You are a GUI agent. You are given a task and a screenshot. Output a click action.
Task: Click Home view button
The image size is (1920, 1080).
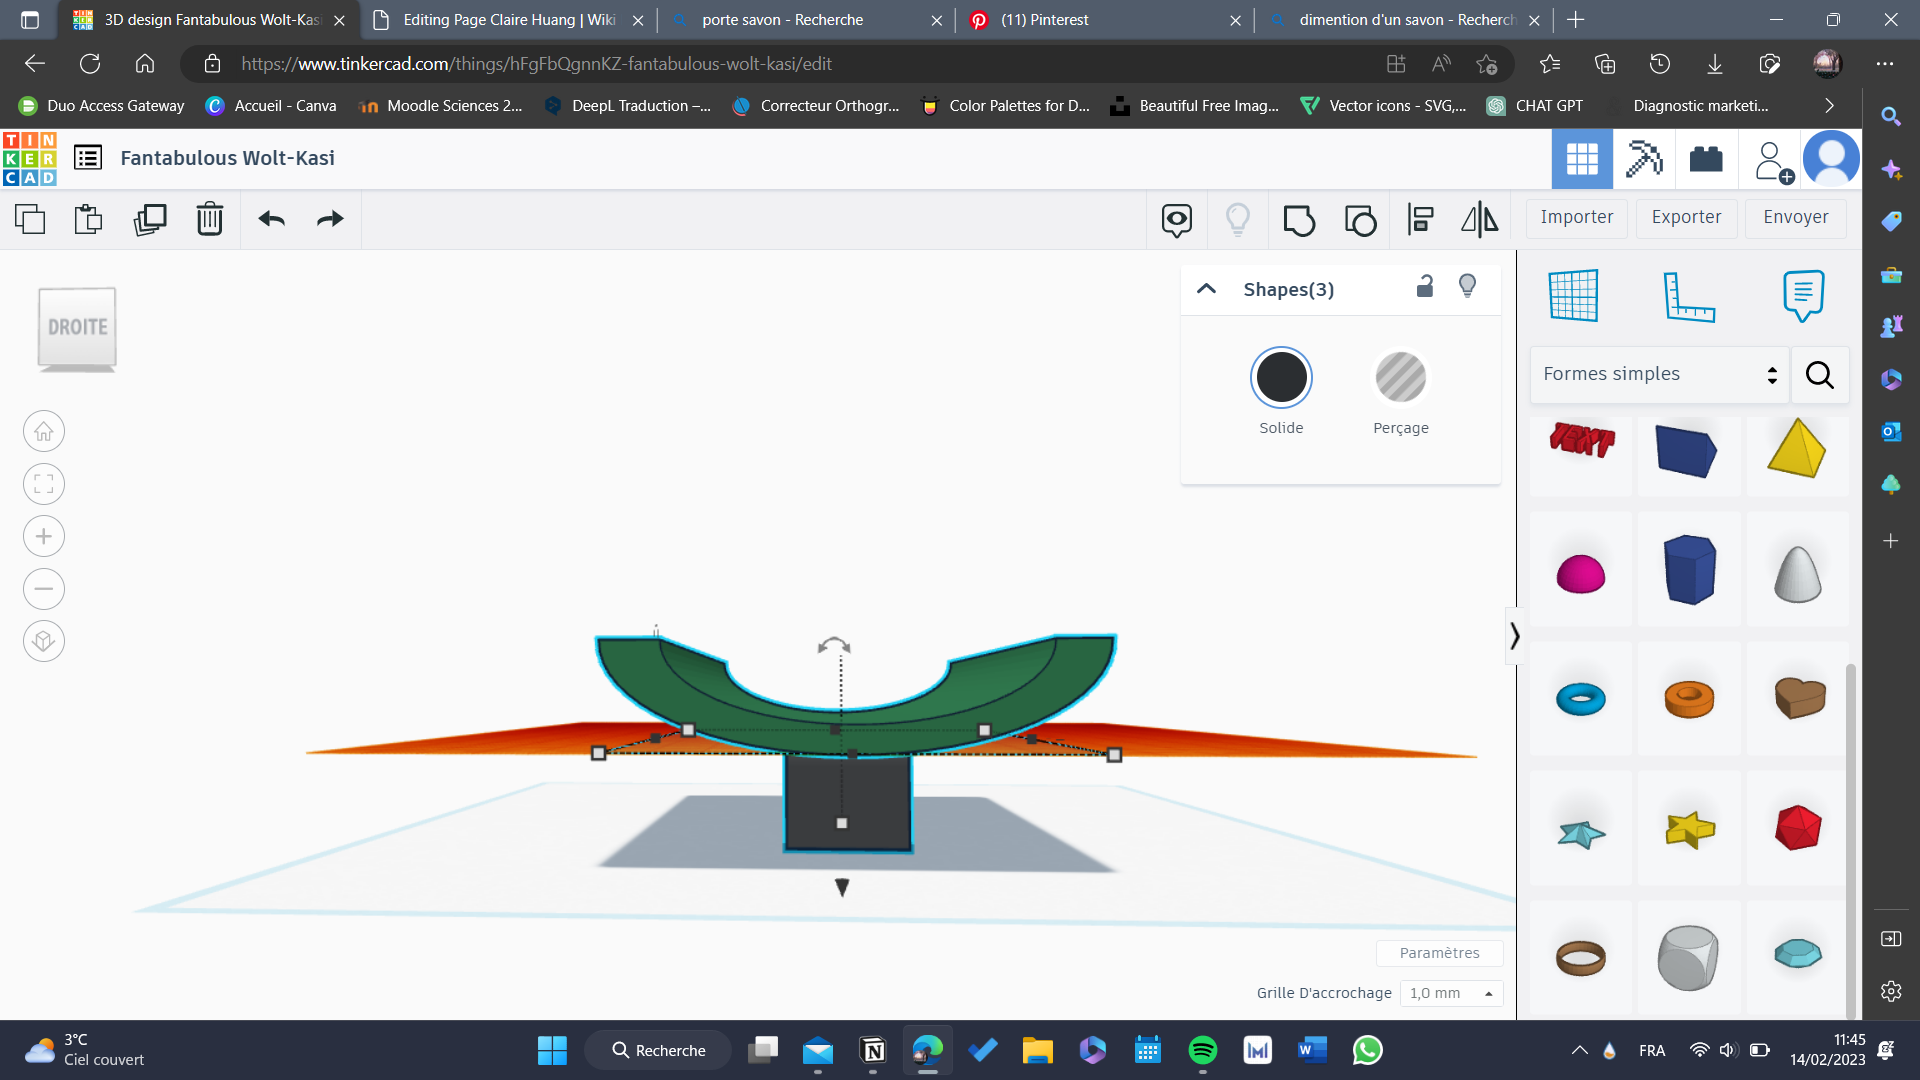(44, 432)
